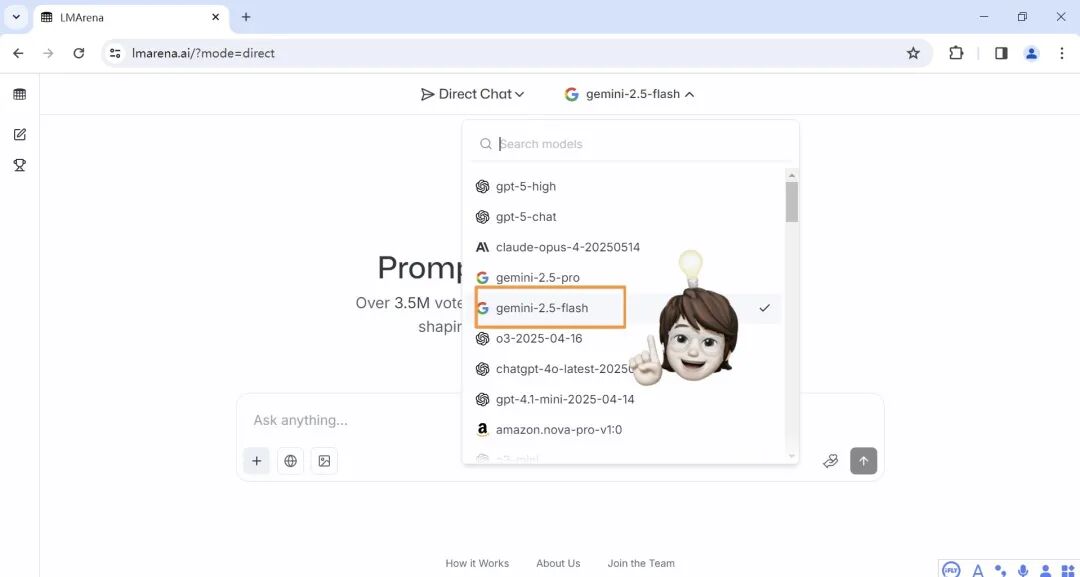Viewport: 1080px width, 577px height.
Task: Choose claude-opus-4-20250514 model
Action: pos(567,247)
